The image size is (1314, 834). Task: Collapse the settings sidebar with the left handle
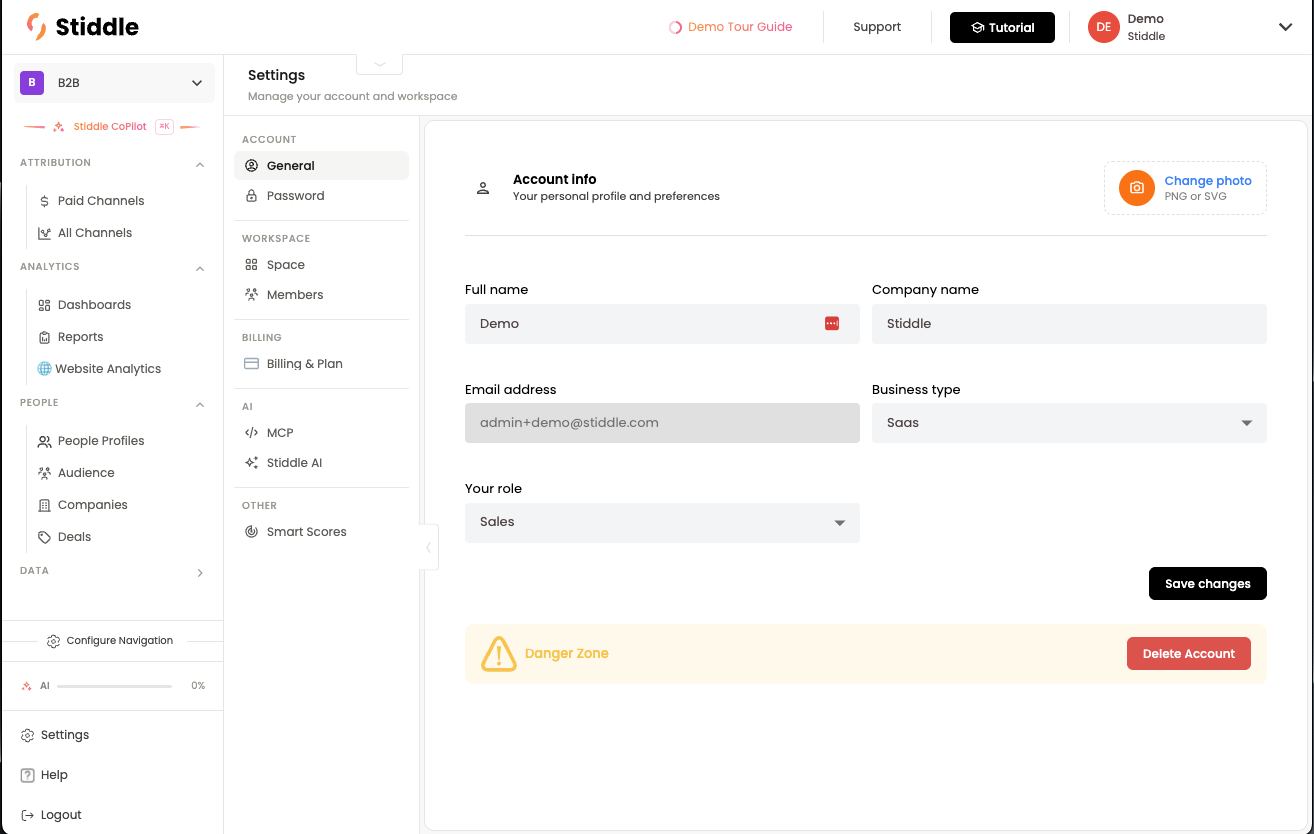point(429,547)
